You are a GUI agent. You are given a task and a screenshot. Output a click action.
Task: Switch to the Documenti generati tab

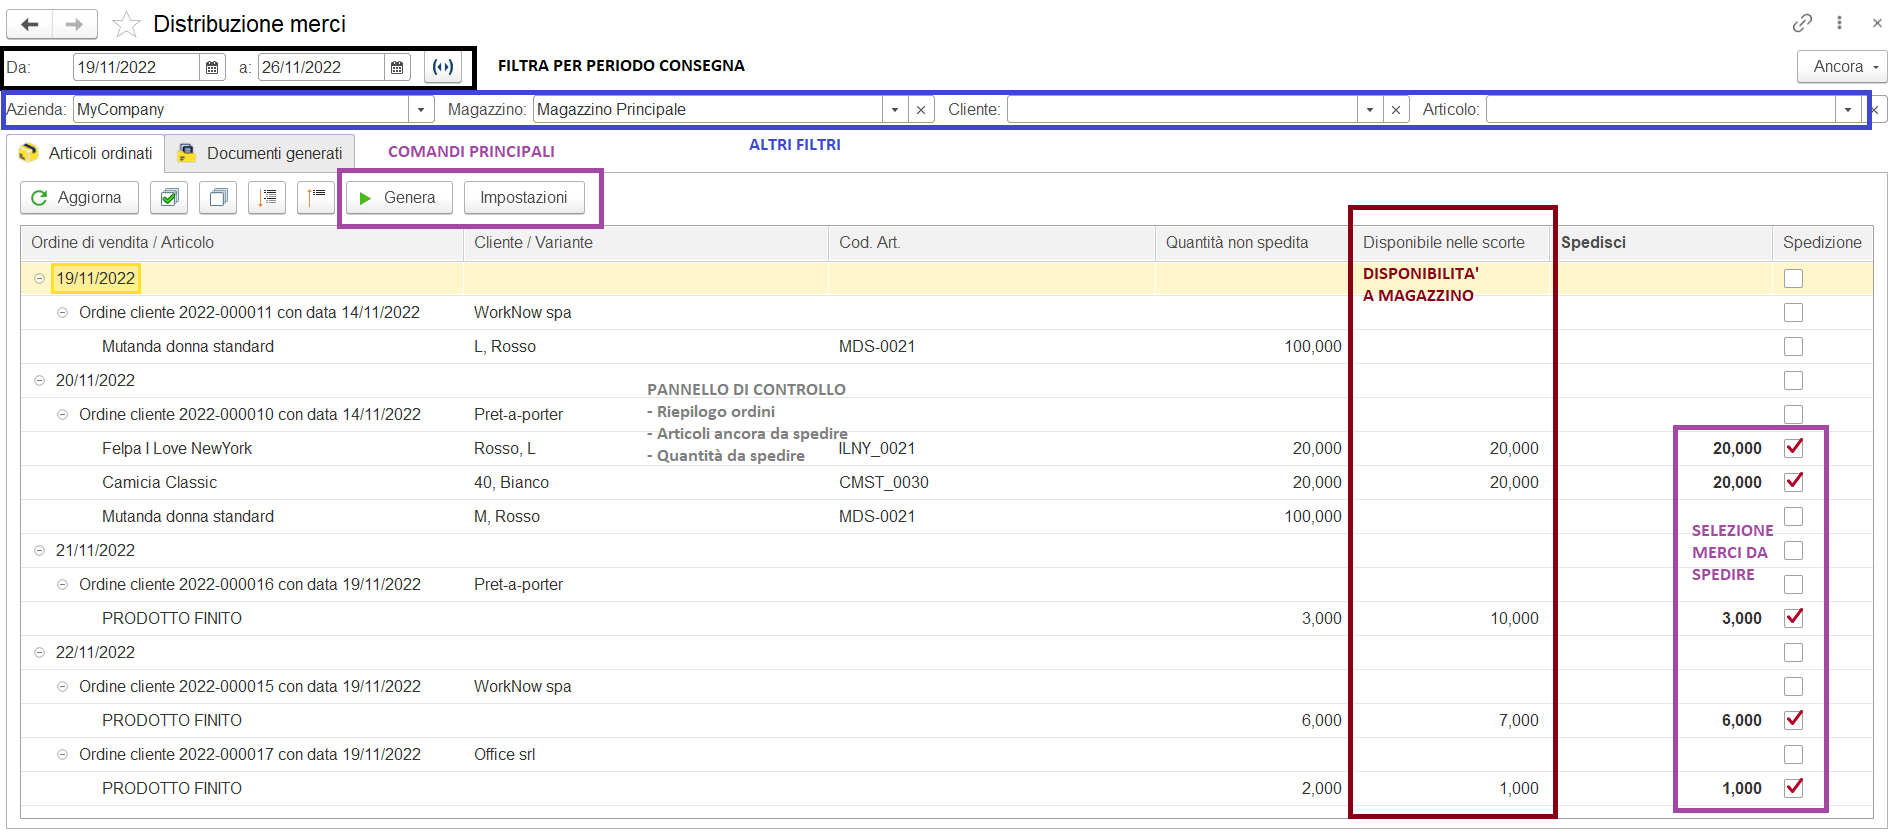(260, 153)
